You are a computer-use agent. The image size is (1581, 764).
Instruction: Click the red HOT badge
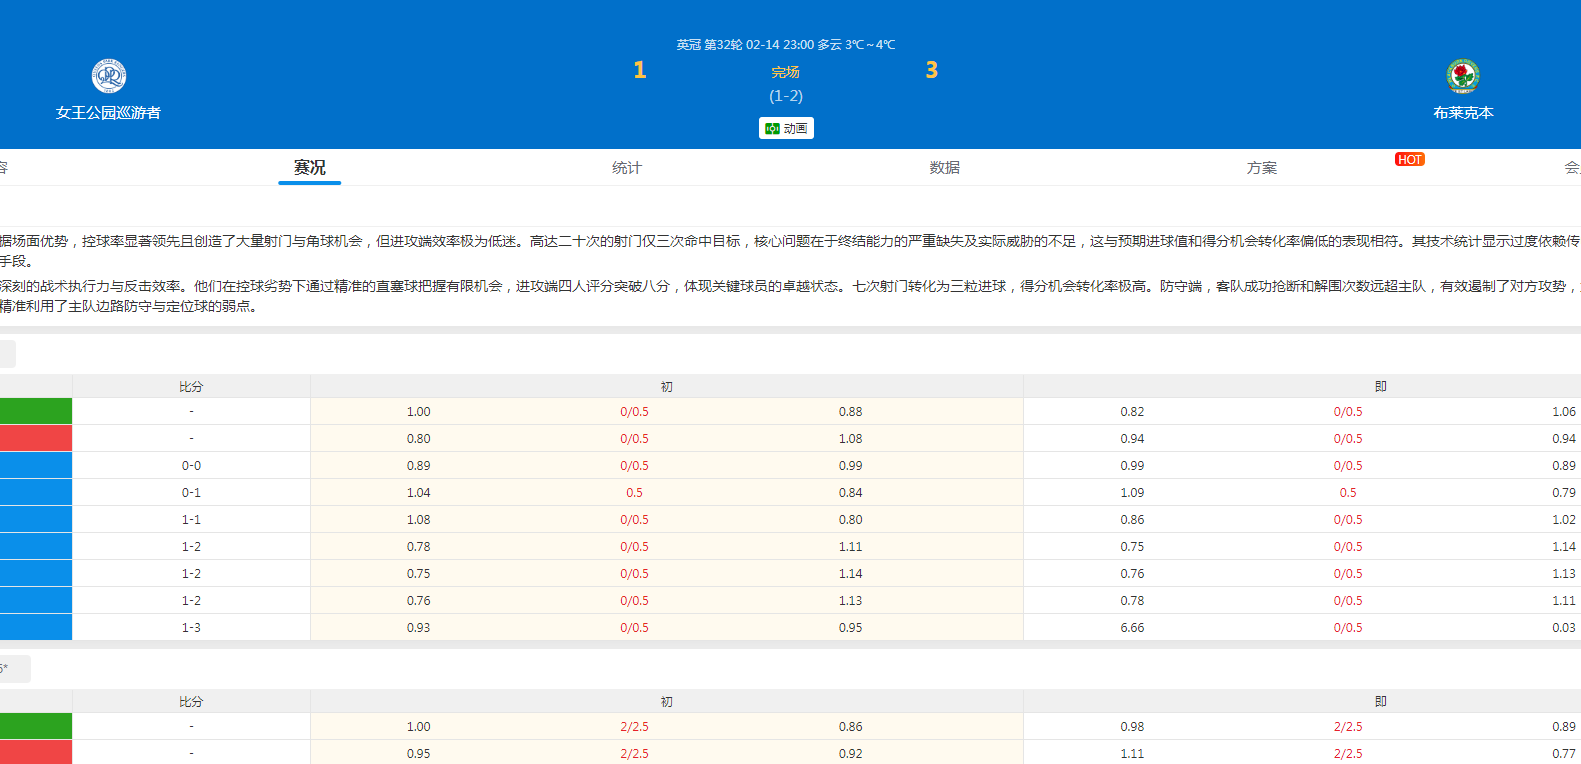pyautogui.click(x=1409, y=160)
